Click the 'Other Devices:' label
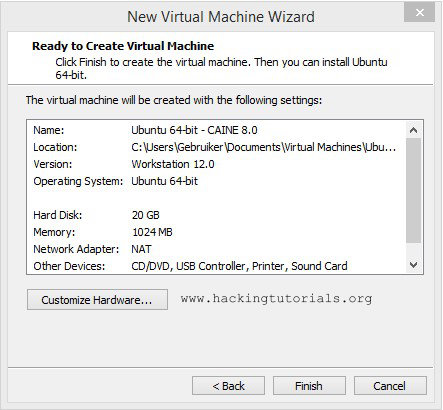 pos(69,266)
